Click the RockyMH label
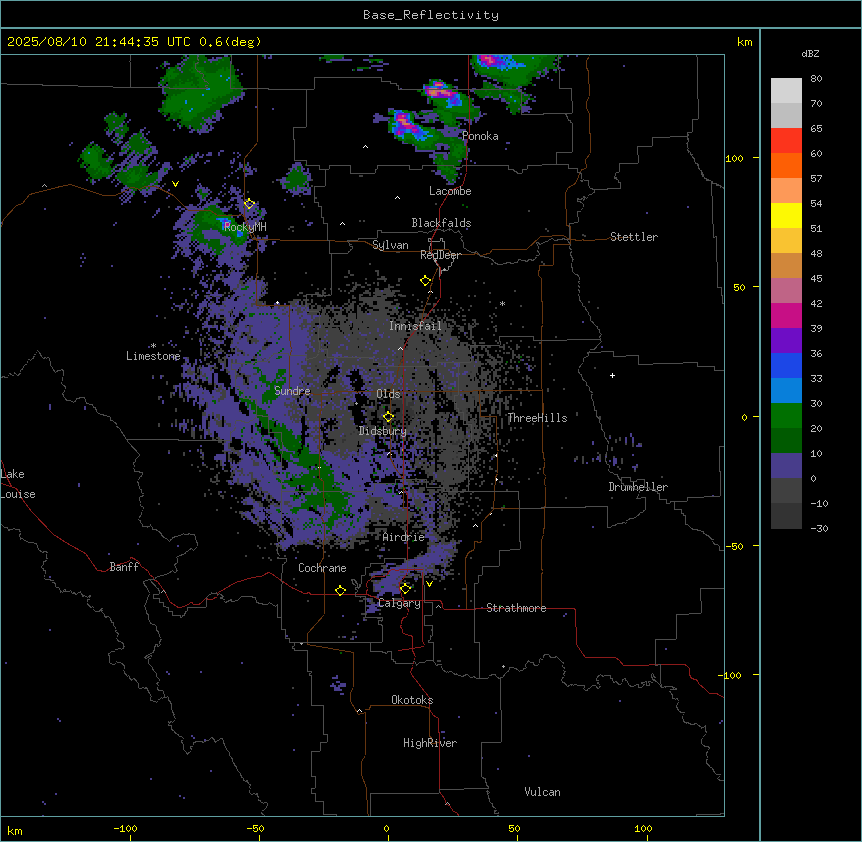The width and height of the screenshot is (862, 842). click(x=245, y=227)
